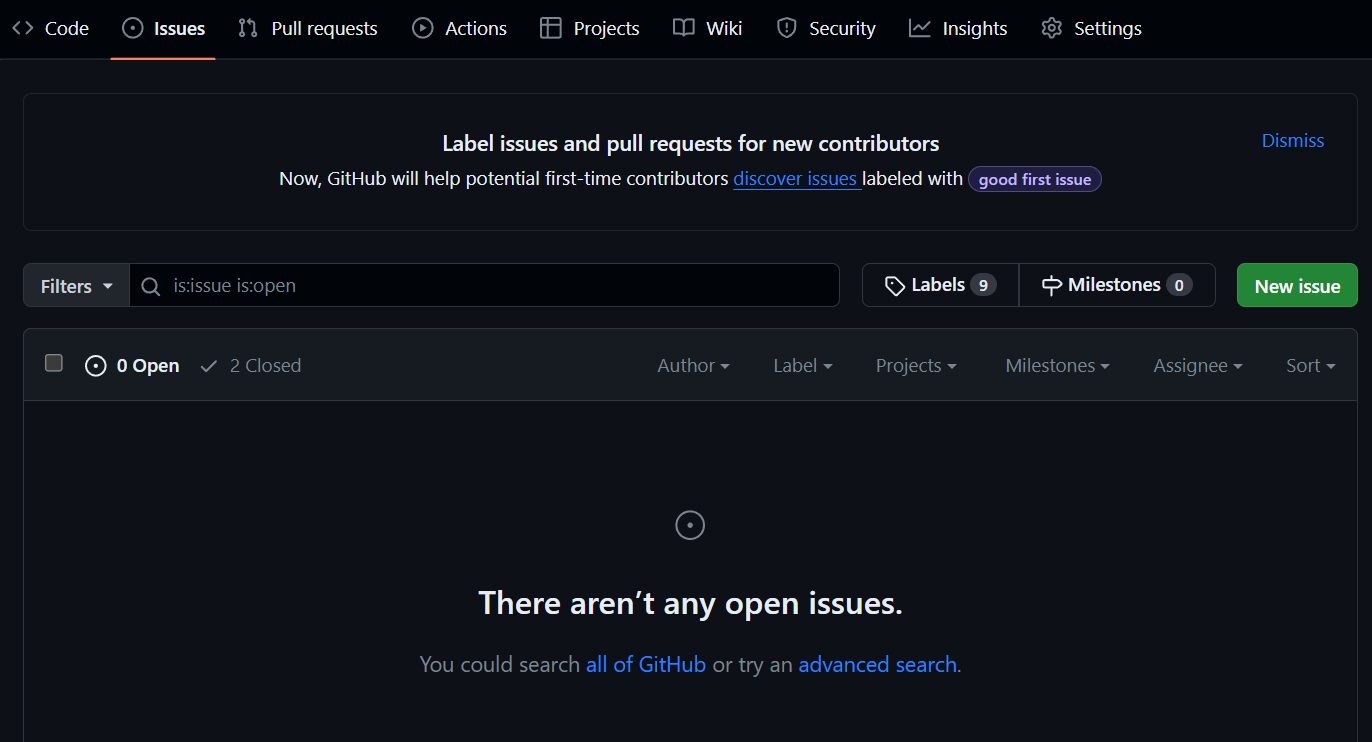The height and width of the screenshot is (742, 1372).
Task: Click the large empty-state issue icon
Action: pyautogui.click(x=690, y=525)
